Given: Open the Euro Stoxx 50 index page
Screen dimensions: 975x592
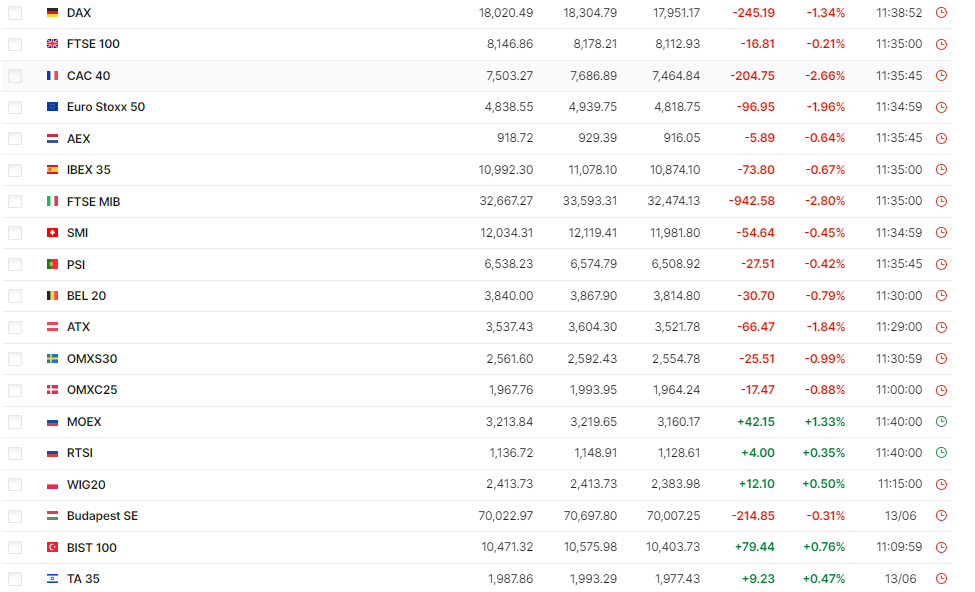Looking at the screenshot, I should coord(105,107).
